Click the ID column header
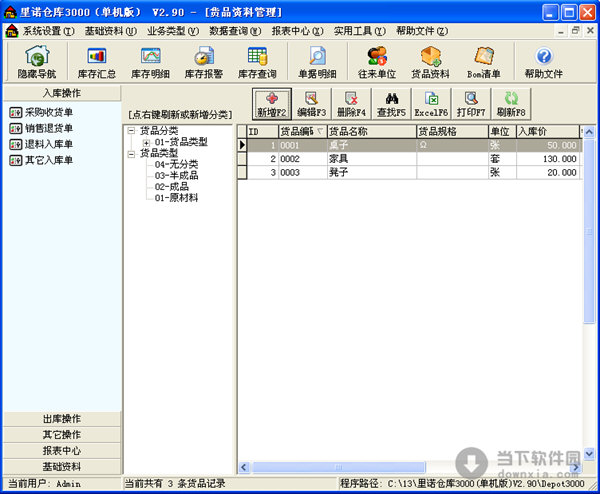Viewport: 600px width, 494px height. click(262, 132)
